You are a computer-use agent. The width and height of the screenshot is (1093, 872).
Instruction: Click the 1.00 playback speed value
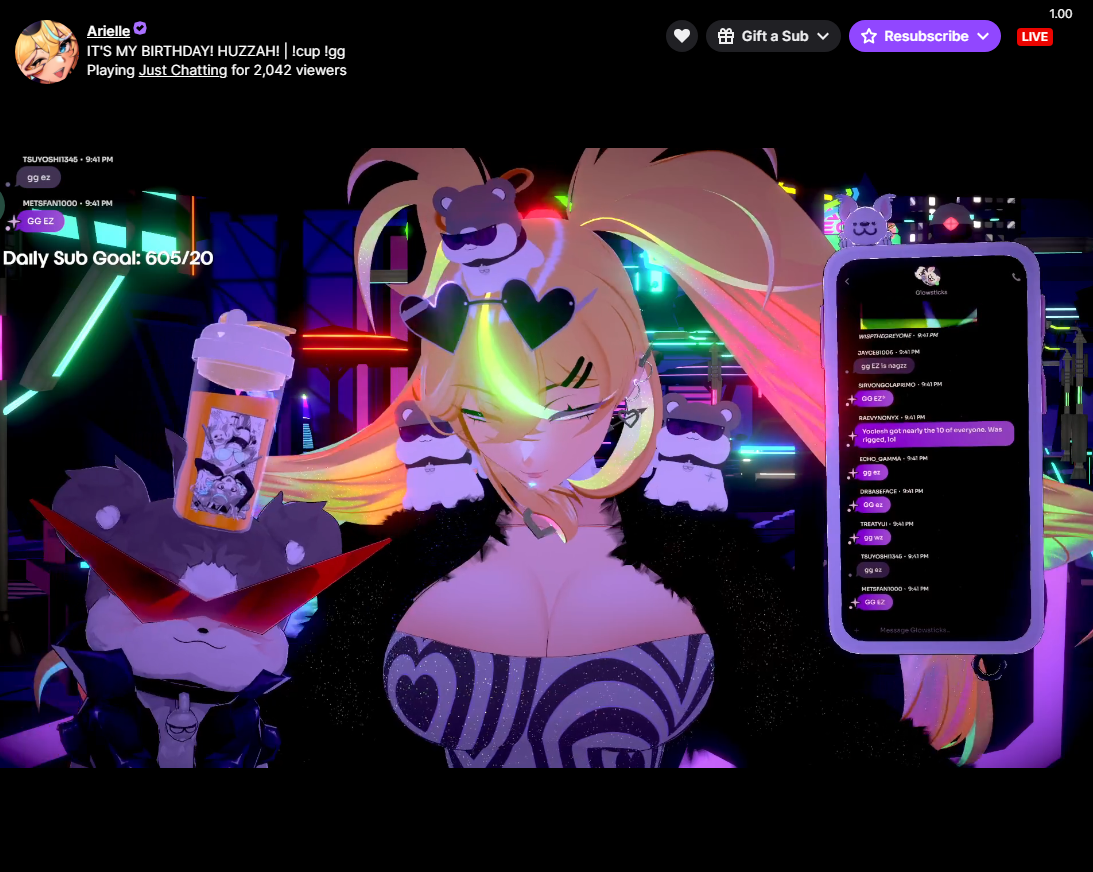point(1060,14)
